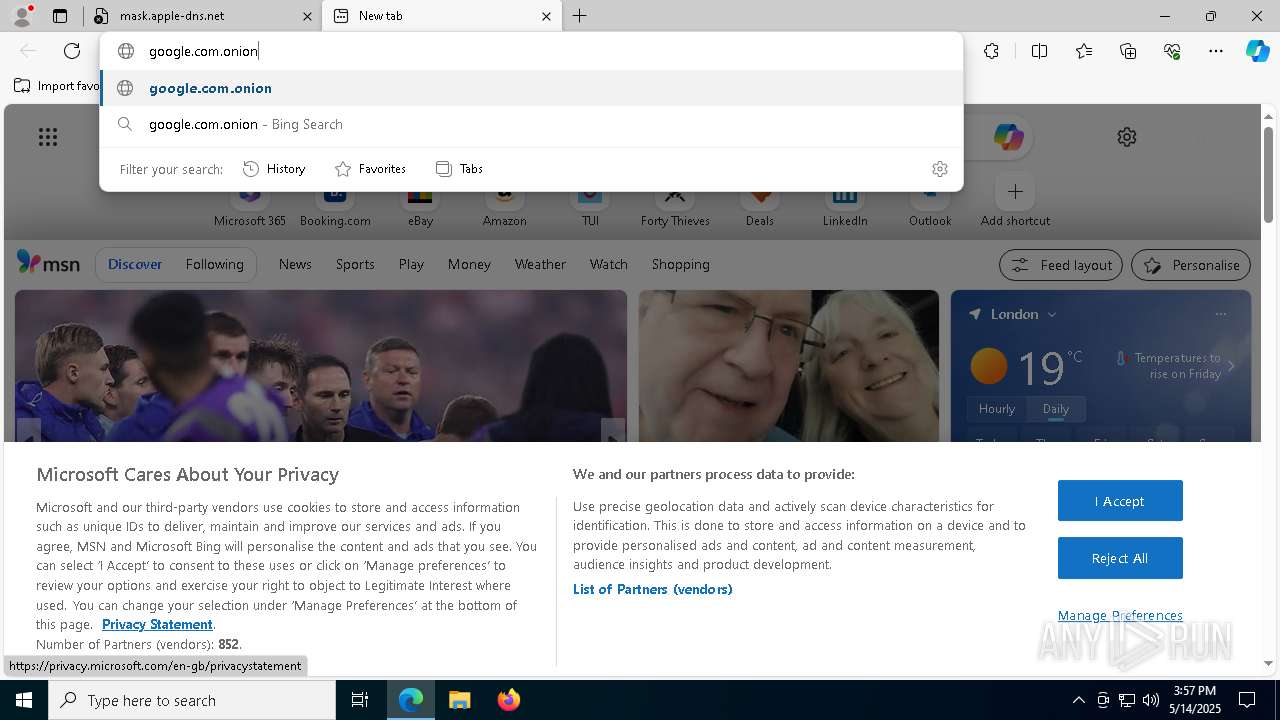Open Task View on taskbar
The height and width of the screenshot is (720, 1280).
(360, 700)
